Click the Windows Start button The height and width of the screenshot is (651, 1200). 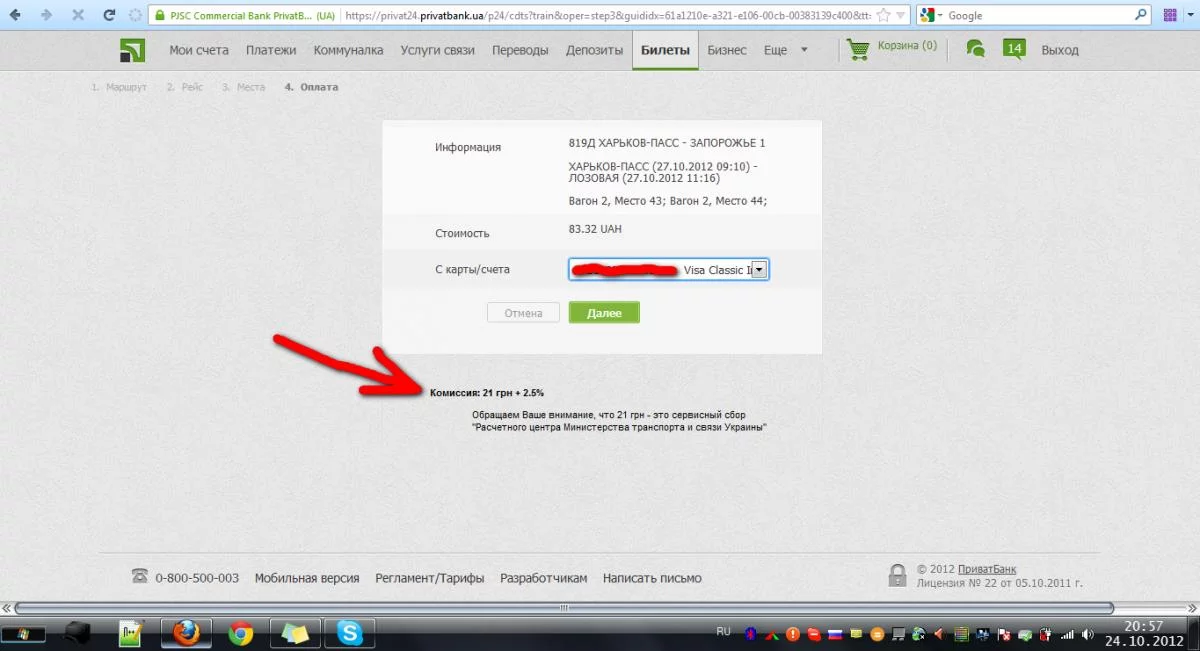21,634
